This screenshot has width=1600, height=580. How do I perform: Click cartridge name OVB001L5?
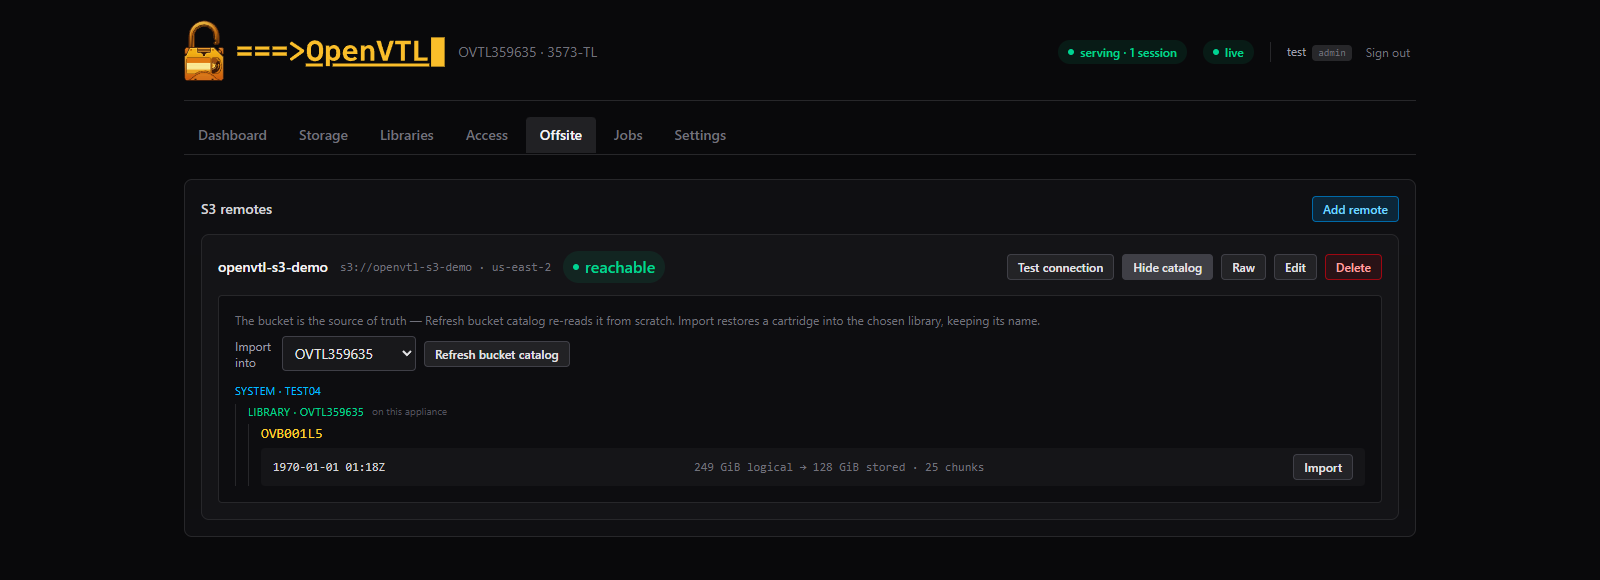click(x=292, y=434)
